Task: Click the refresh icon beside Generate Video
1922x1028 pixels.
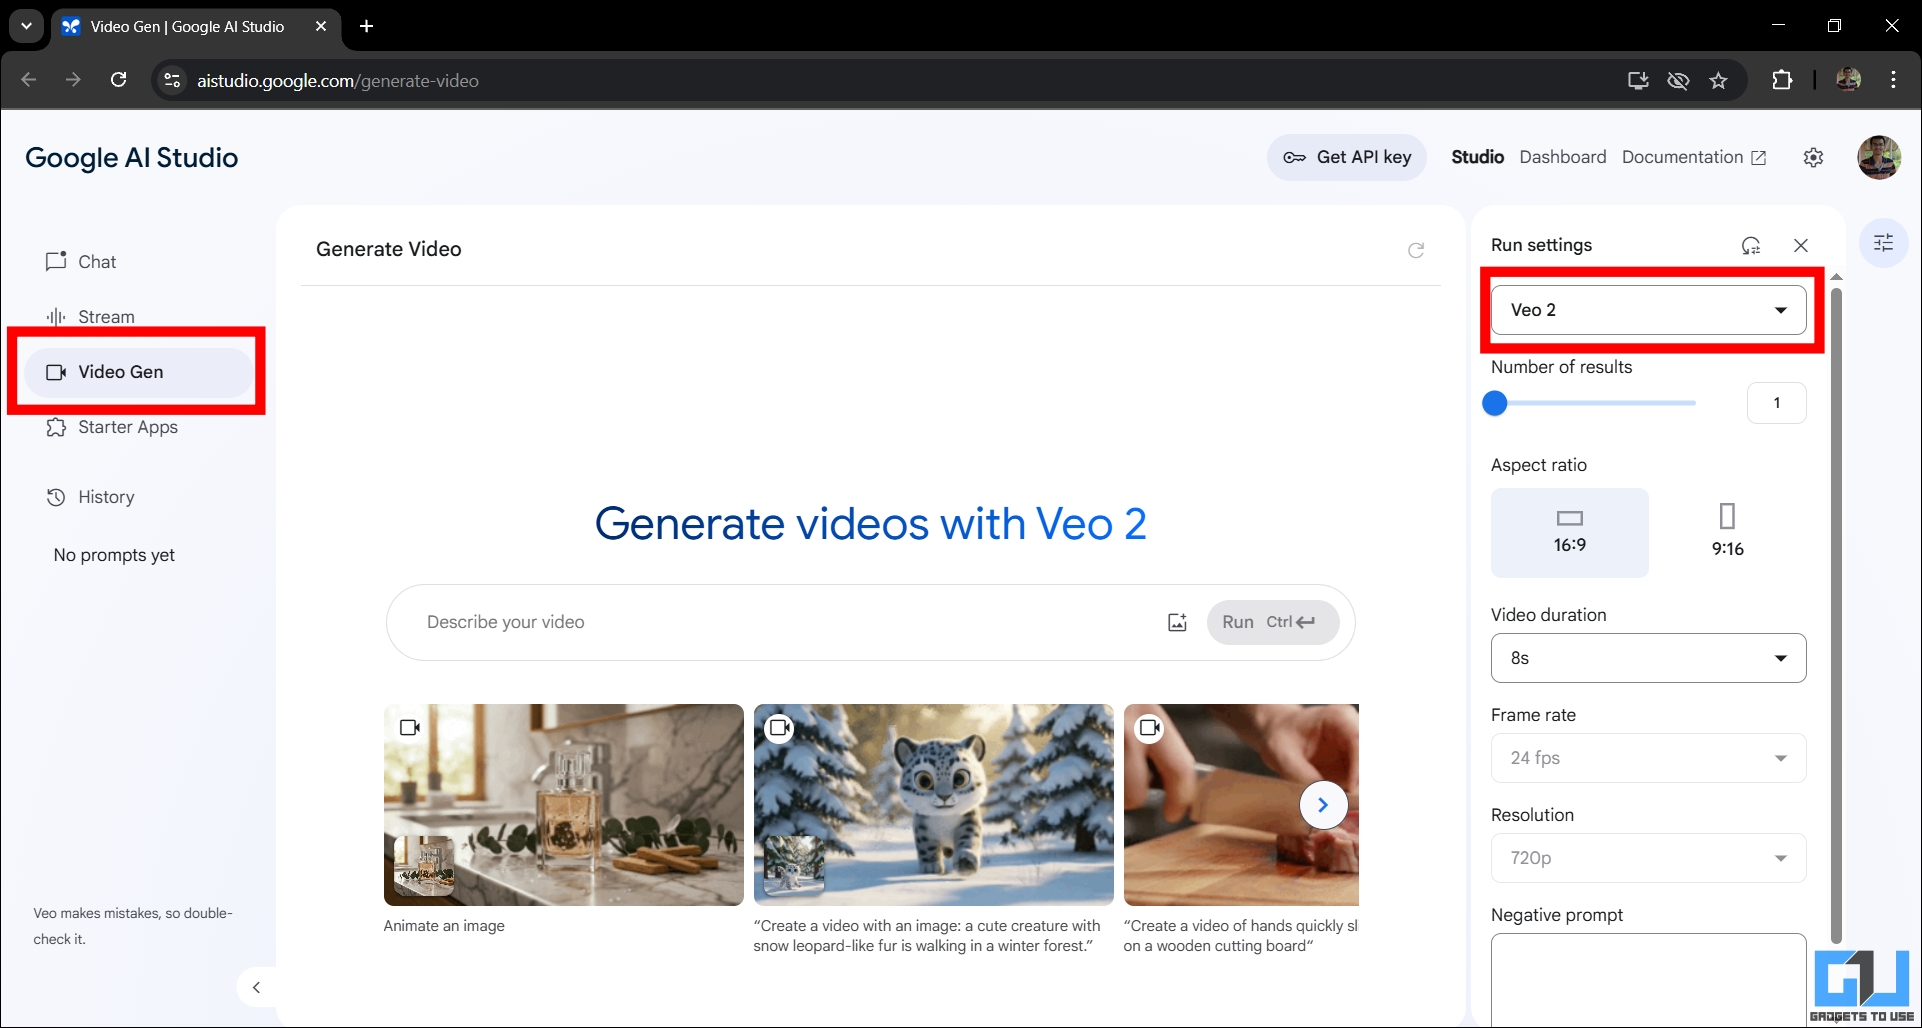Action: coord(1416,250)
